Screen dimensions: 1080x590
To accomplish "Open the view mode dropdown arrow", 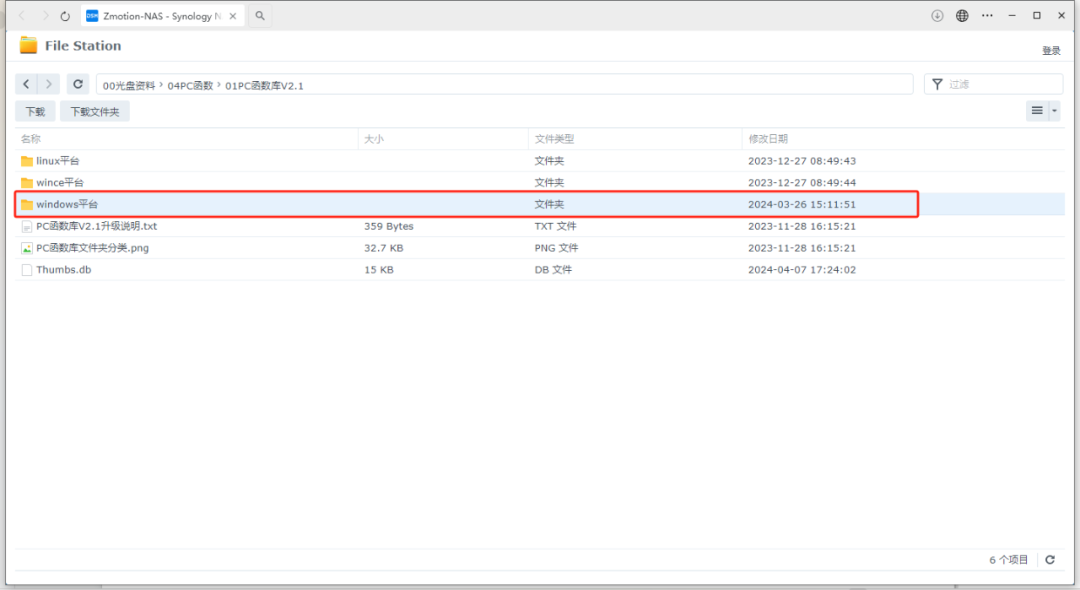I will [x=1052, y=111].
